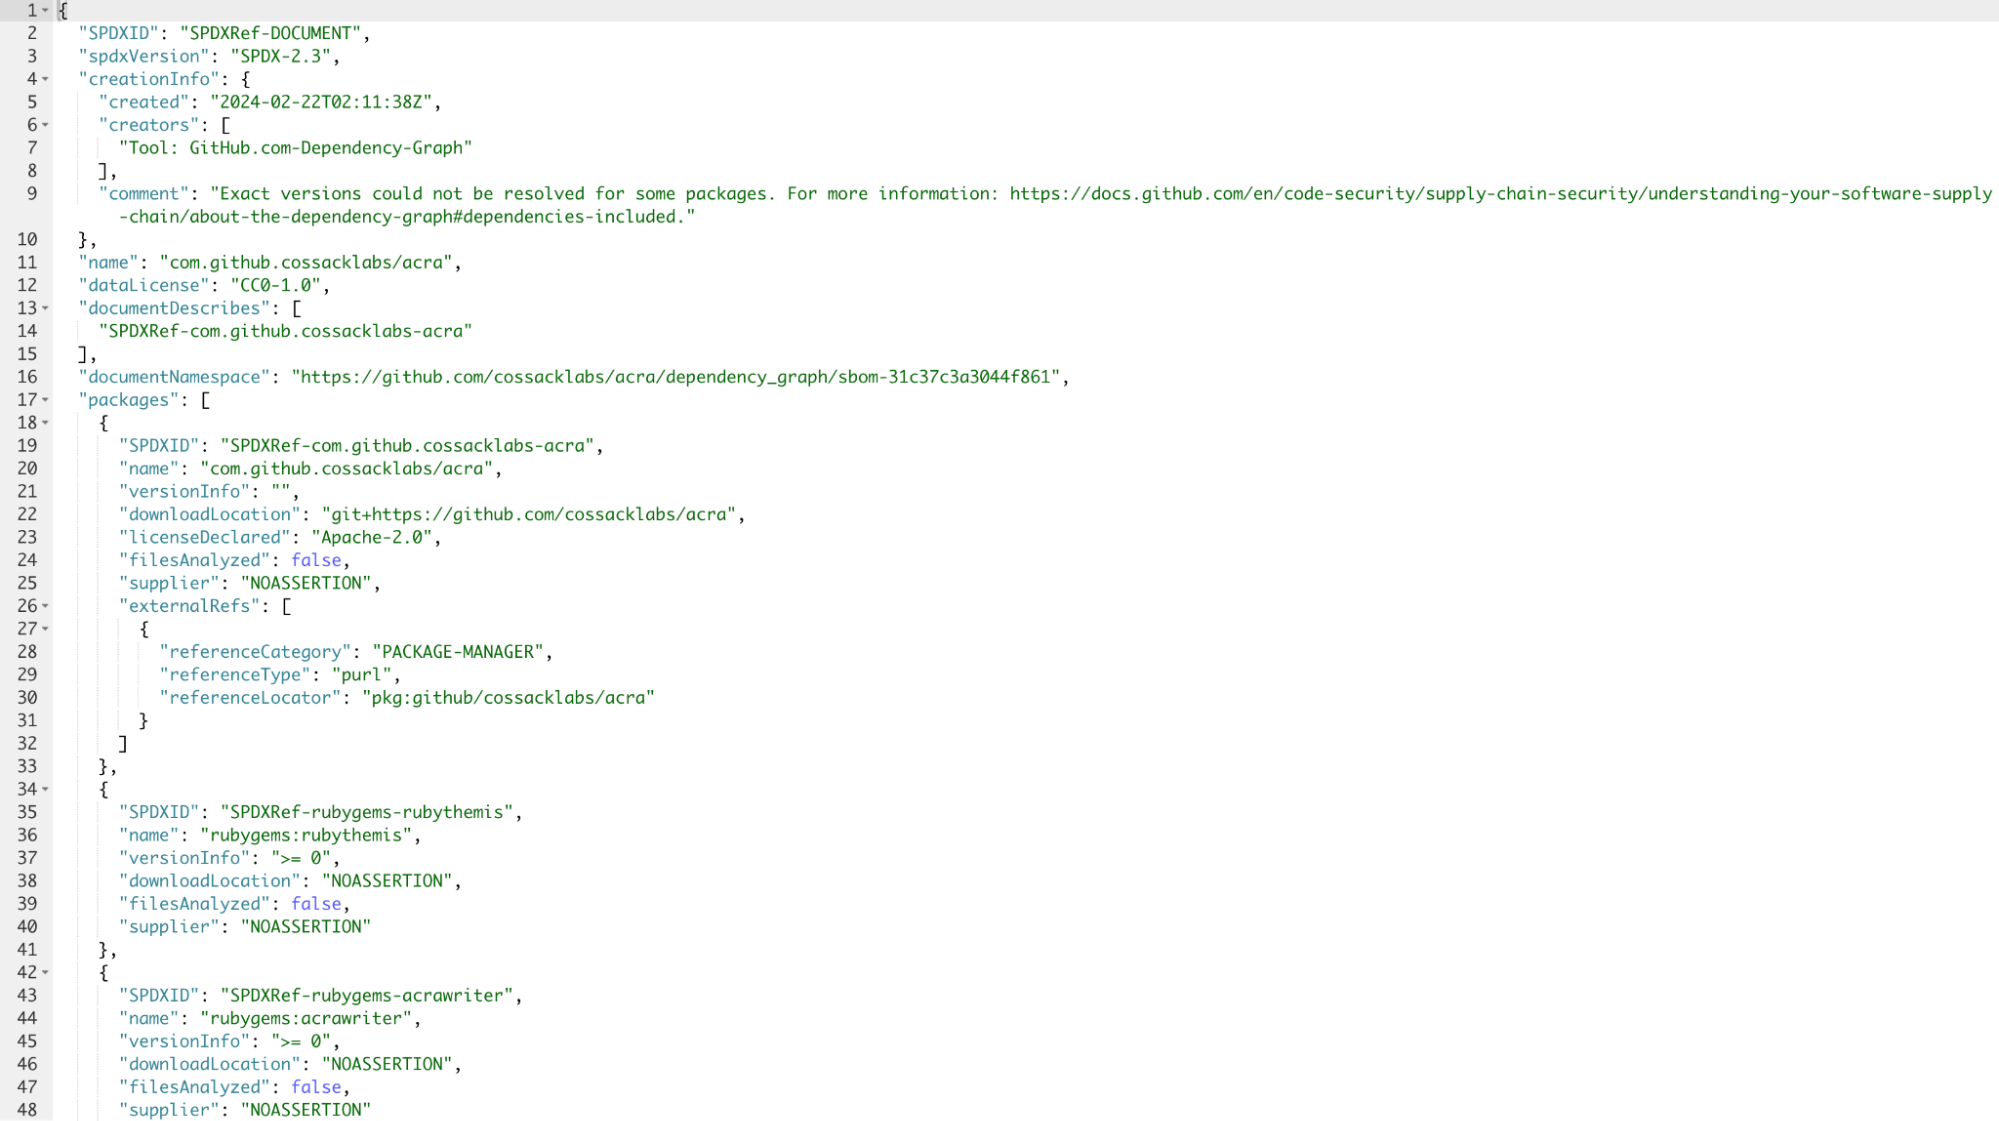Click line number 2 in the gutter
The height and width of the screenshot is (1121, 1999).
click(32, 33)
